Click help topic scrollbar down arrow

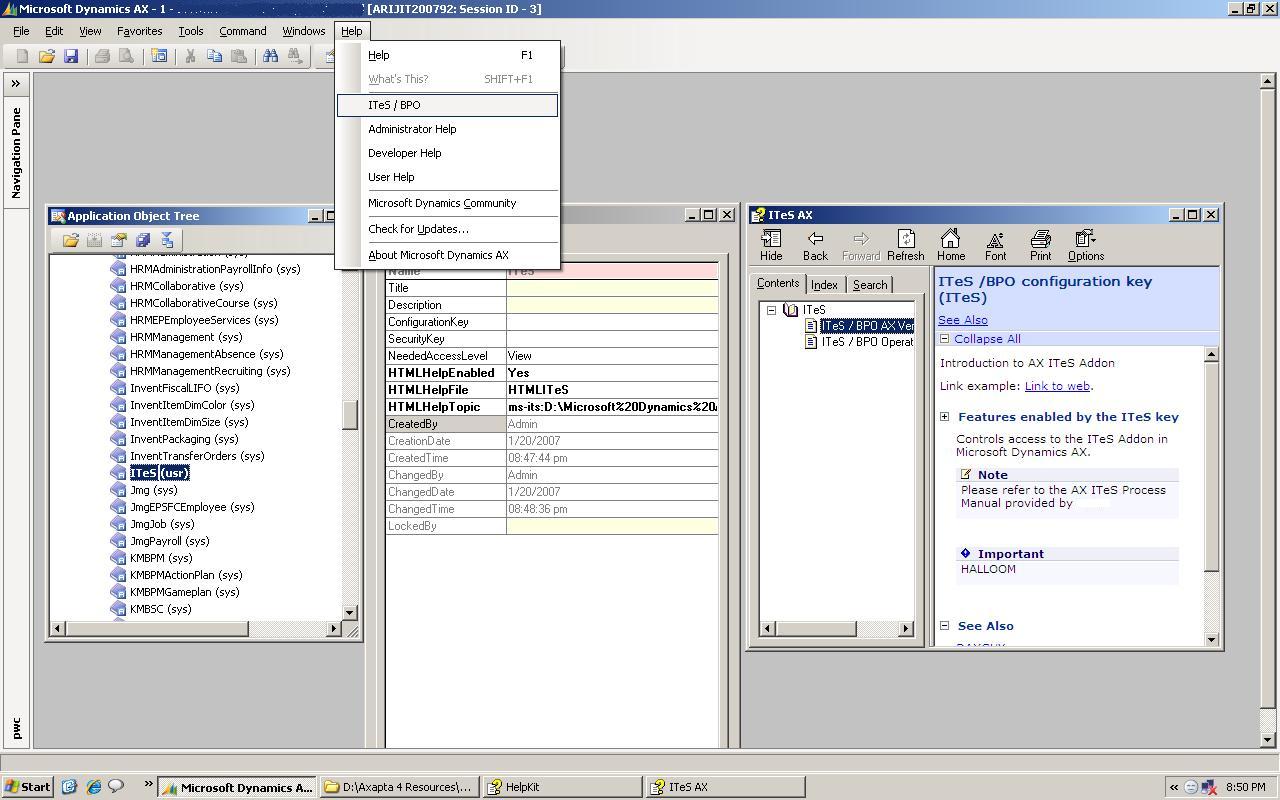1212,640
